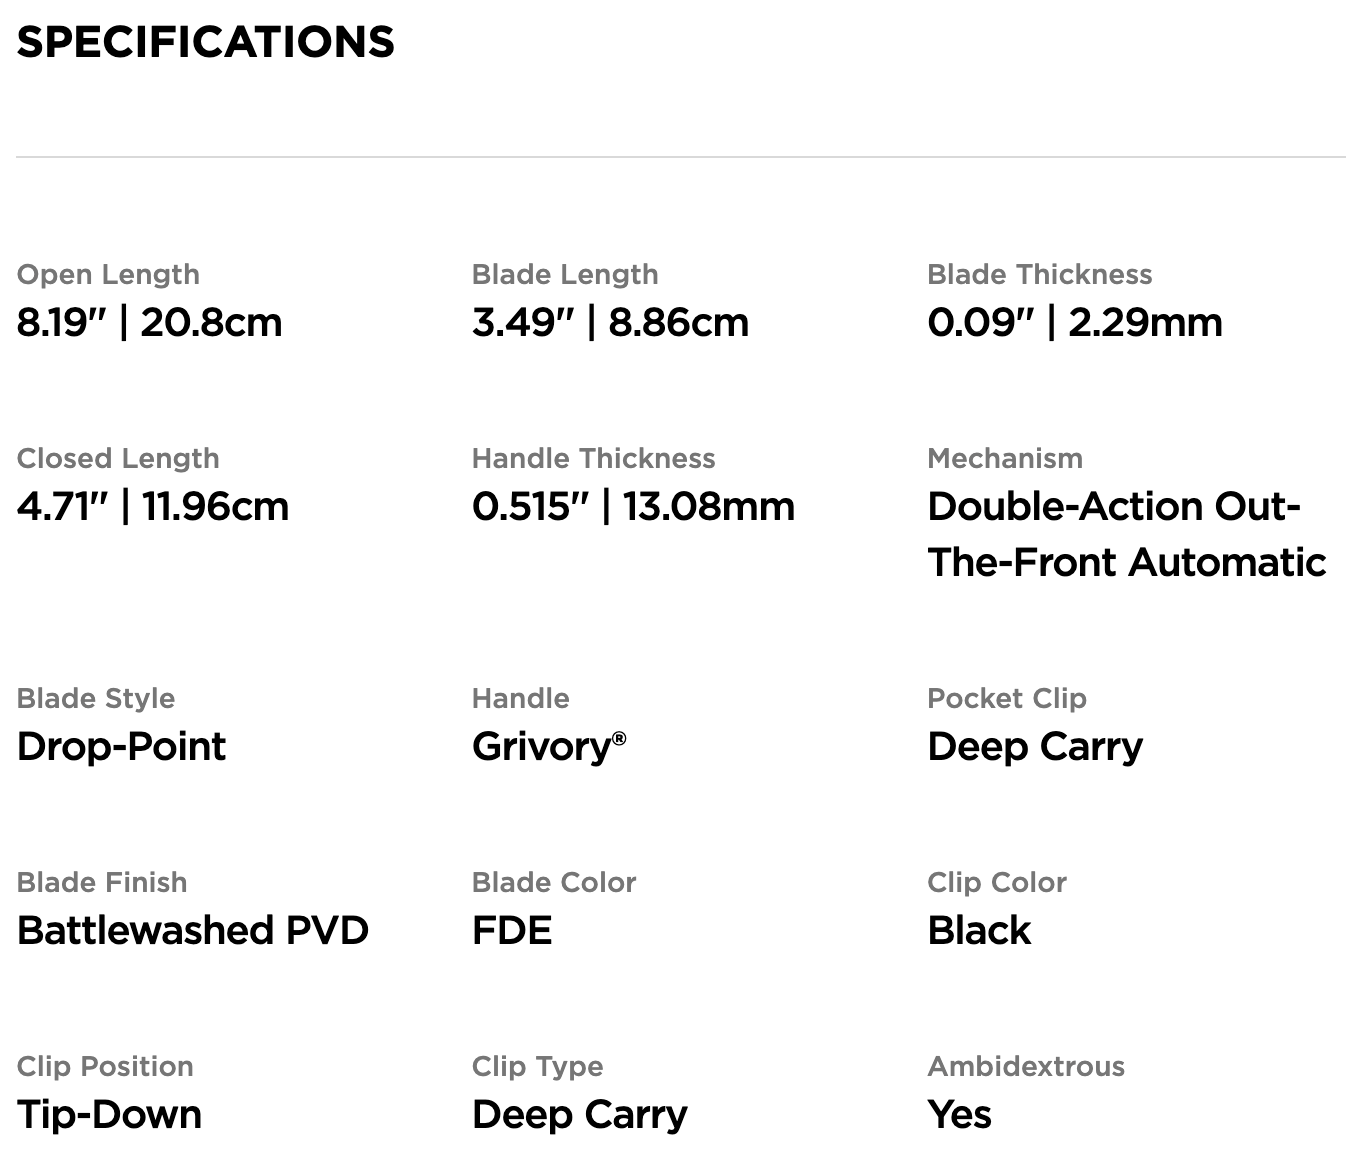The width and height of the screenshot is (1346, 1164).
Task: Select the Deep Carry clip type value
Action: (x=580, y=1115)
